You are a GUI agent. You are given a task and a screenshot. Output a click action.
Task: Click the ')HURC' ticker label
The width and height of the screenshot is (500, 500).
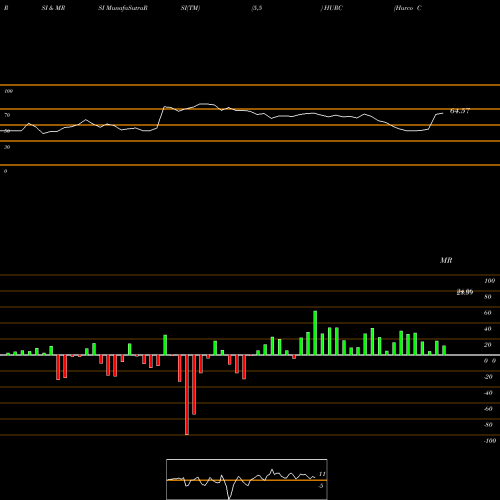tap(332, 8)
